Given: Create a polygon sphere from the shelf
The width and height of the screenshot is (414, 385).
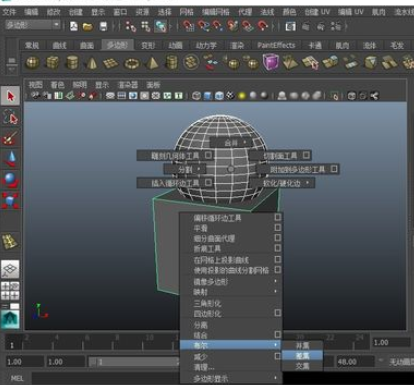Looking at the screenshot, I should click(33, 62).
